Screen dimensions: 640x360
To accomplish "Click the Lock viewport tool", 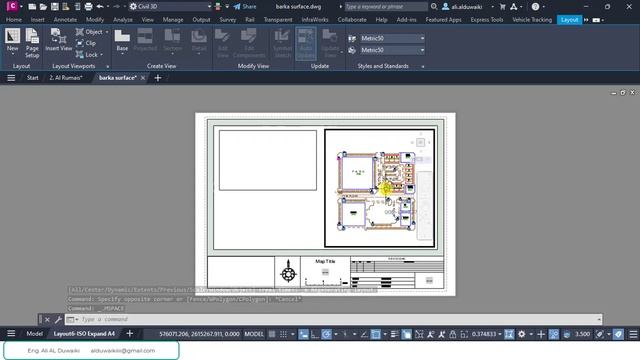I will click(87, 55).
